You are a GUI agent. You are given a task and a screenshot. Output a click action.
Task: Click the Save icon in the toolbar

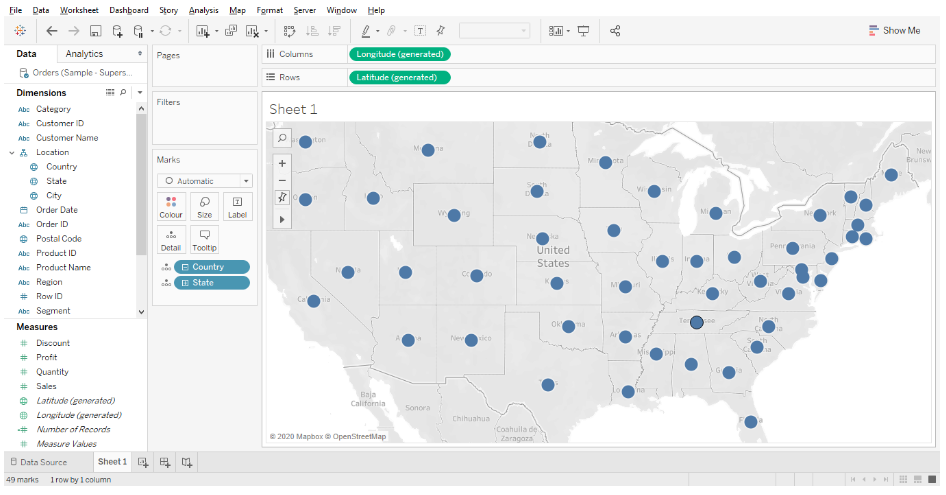(x=95, y=31)
